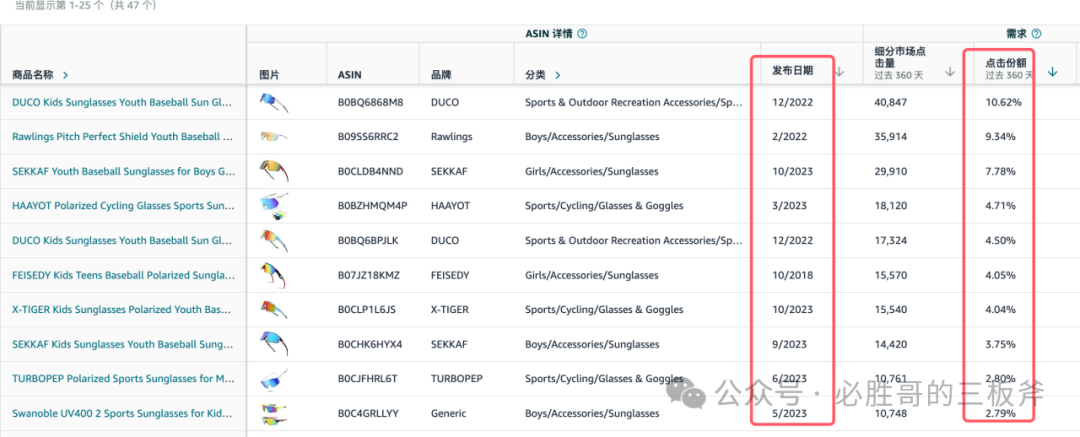Click the 商品名称 column header
This screenshot has width=1080, height=437.
tap(35, 75)
